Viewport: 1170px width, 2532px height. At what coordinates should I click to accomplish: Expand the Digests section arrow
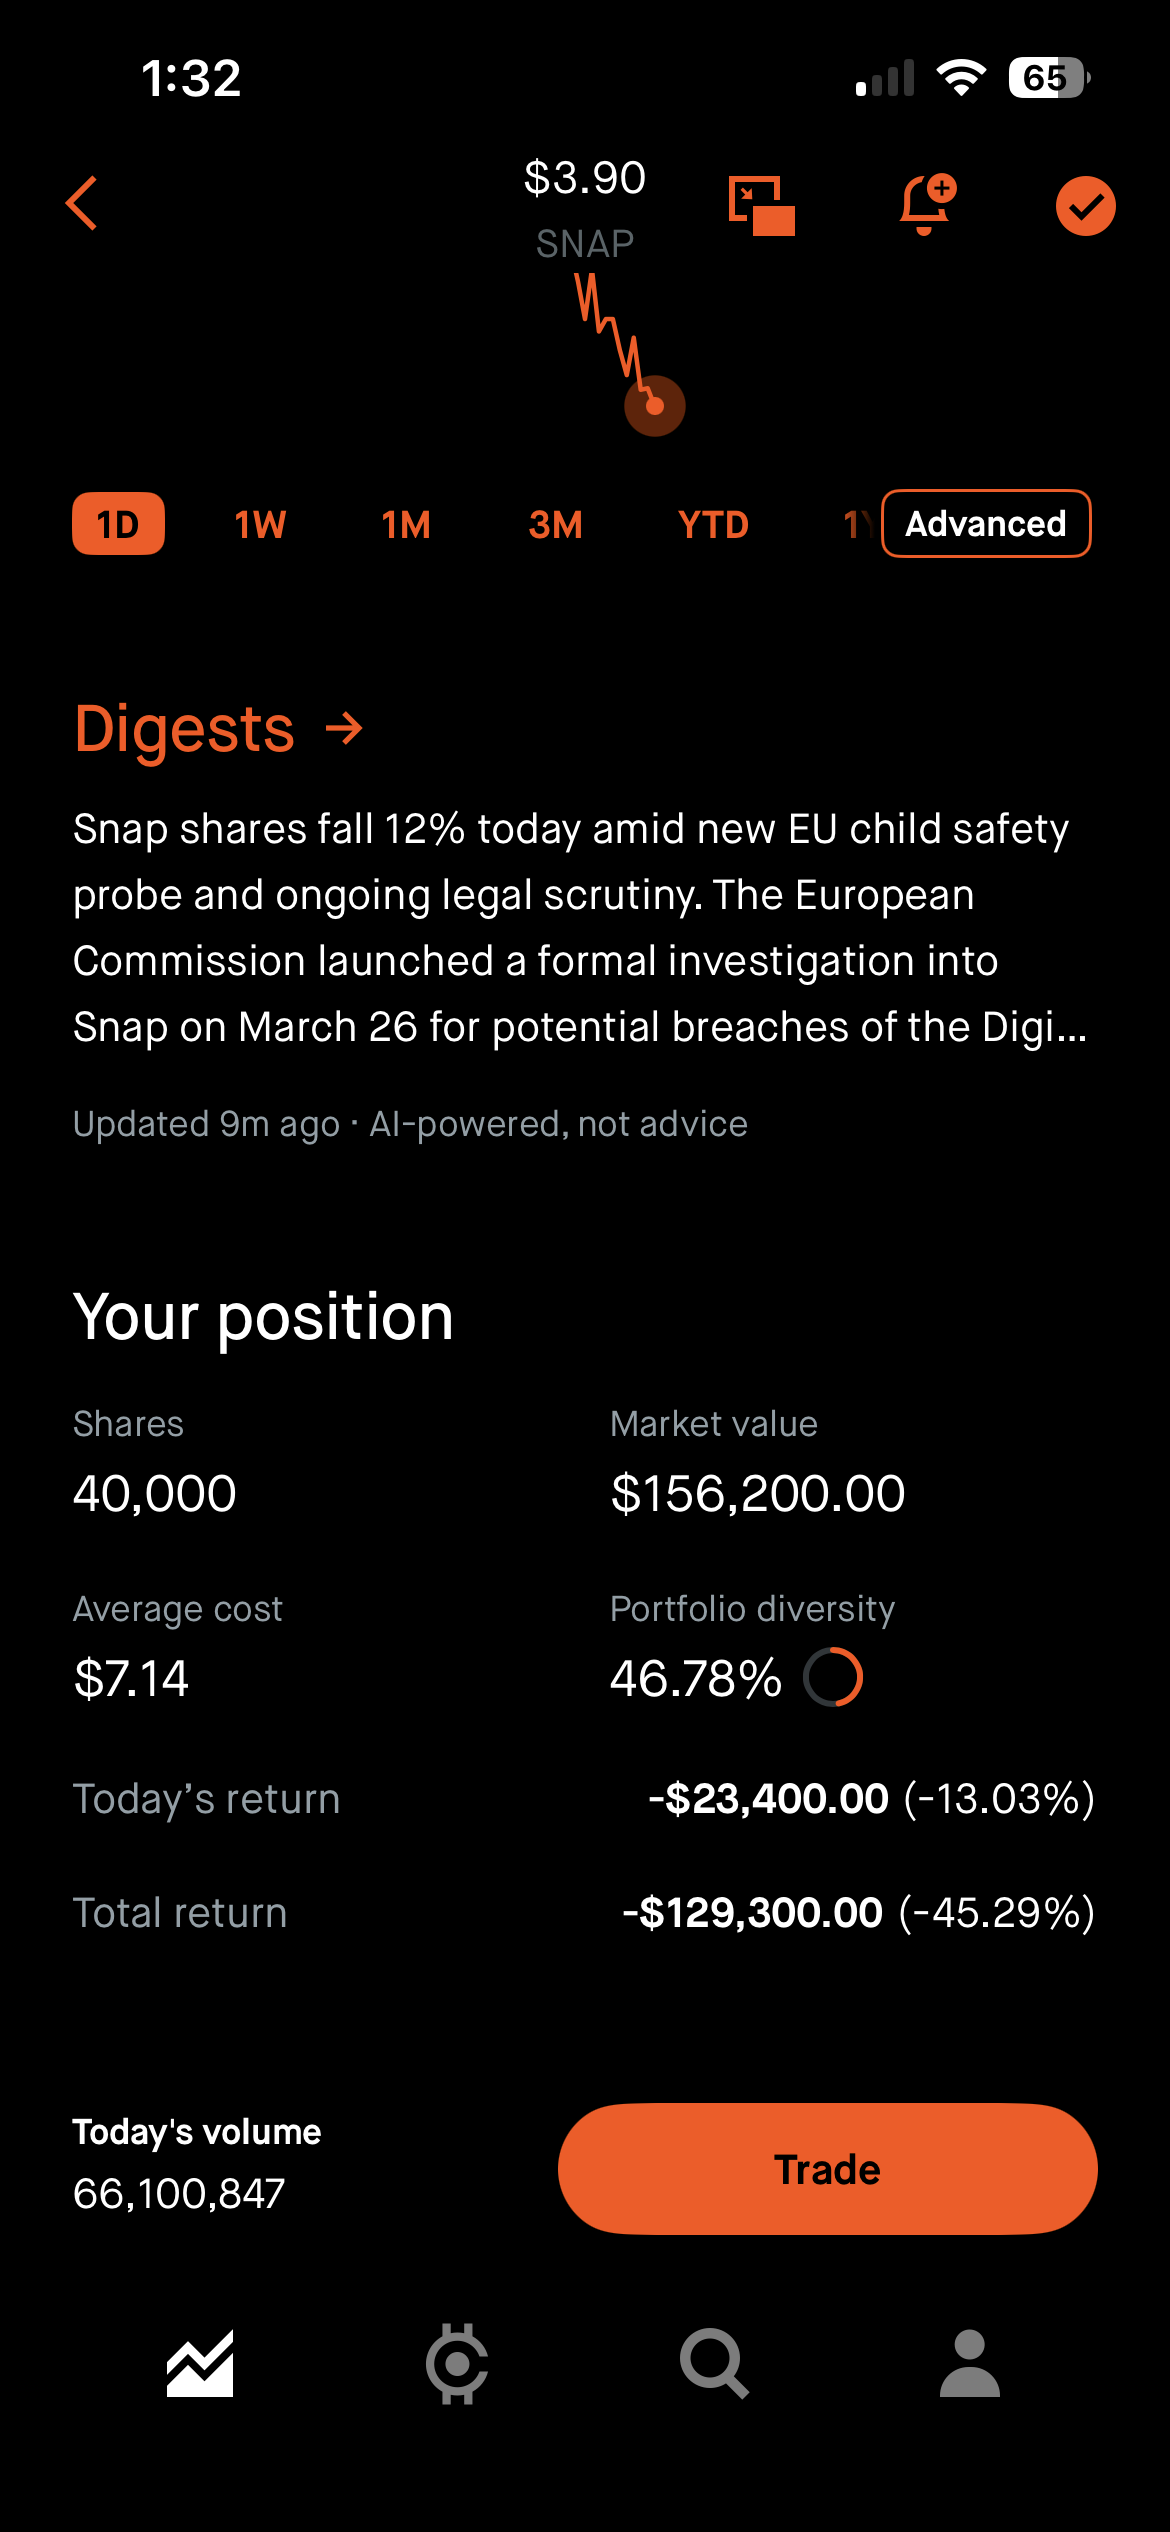click(x=344, y=728)
